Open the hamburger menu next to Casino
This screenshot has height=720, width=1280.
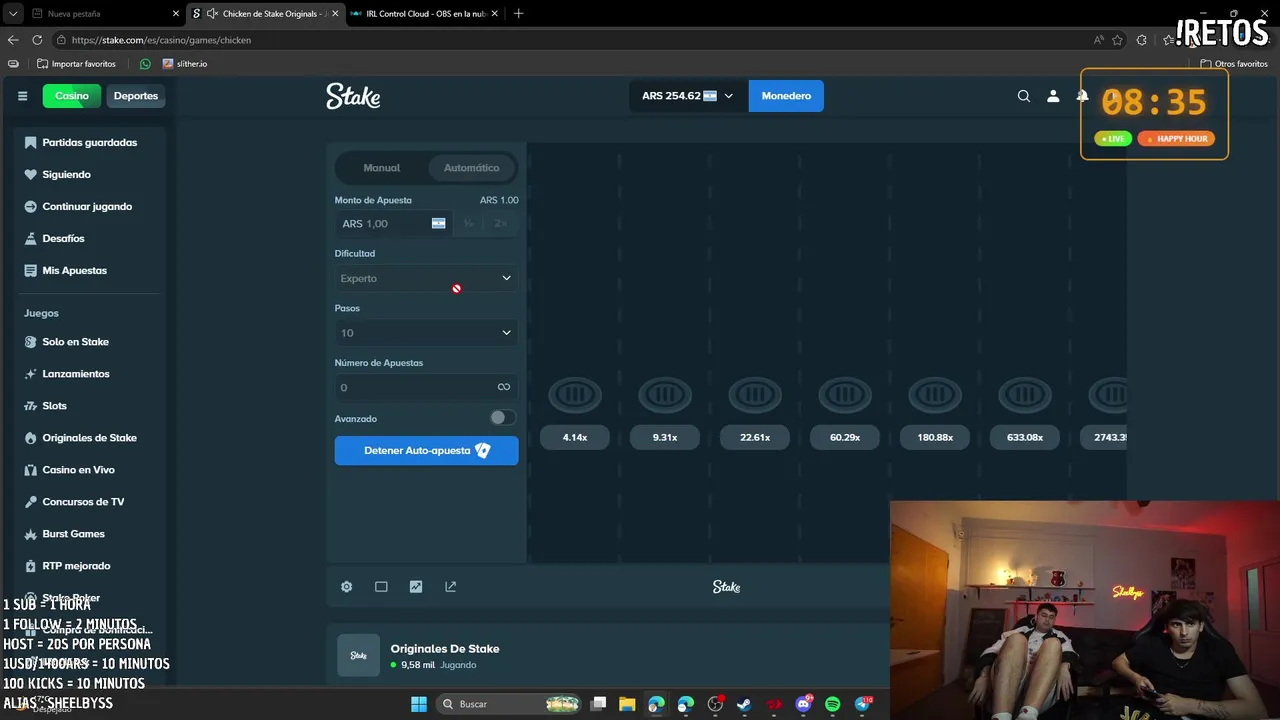[x=22, y=96]
